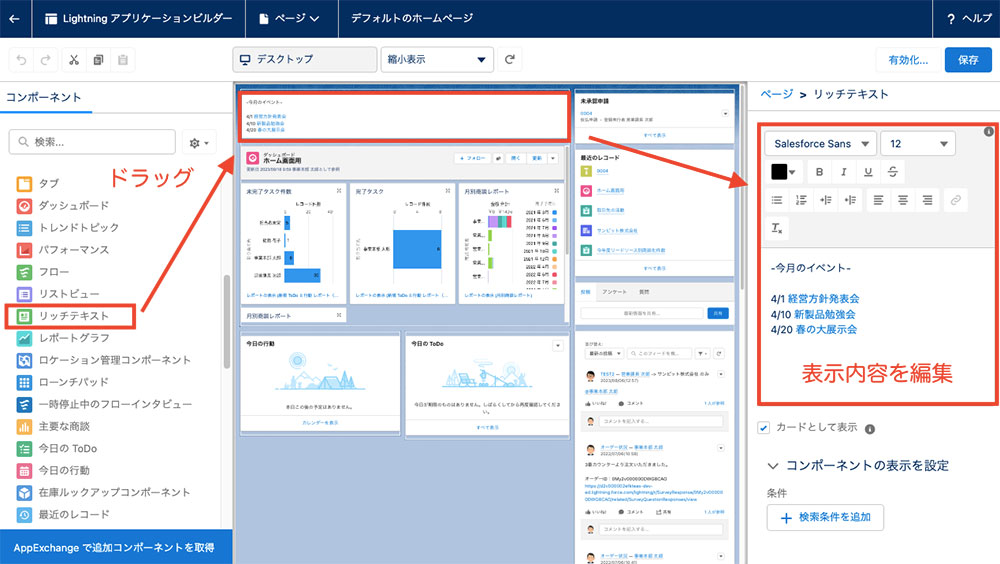Select the 最近のレコード component
The width and height of the screenshot is (1000, 564).
pos(64,514)
